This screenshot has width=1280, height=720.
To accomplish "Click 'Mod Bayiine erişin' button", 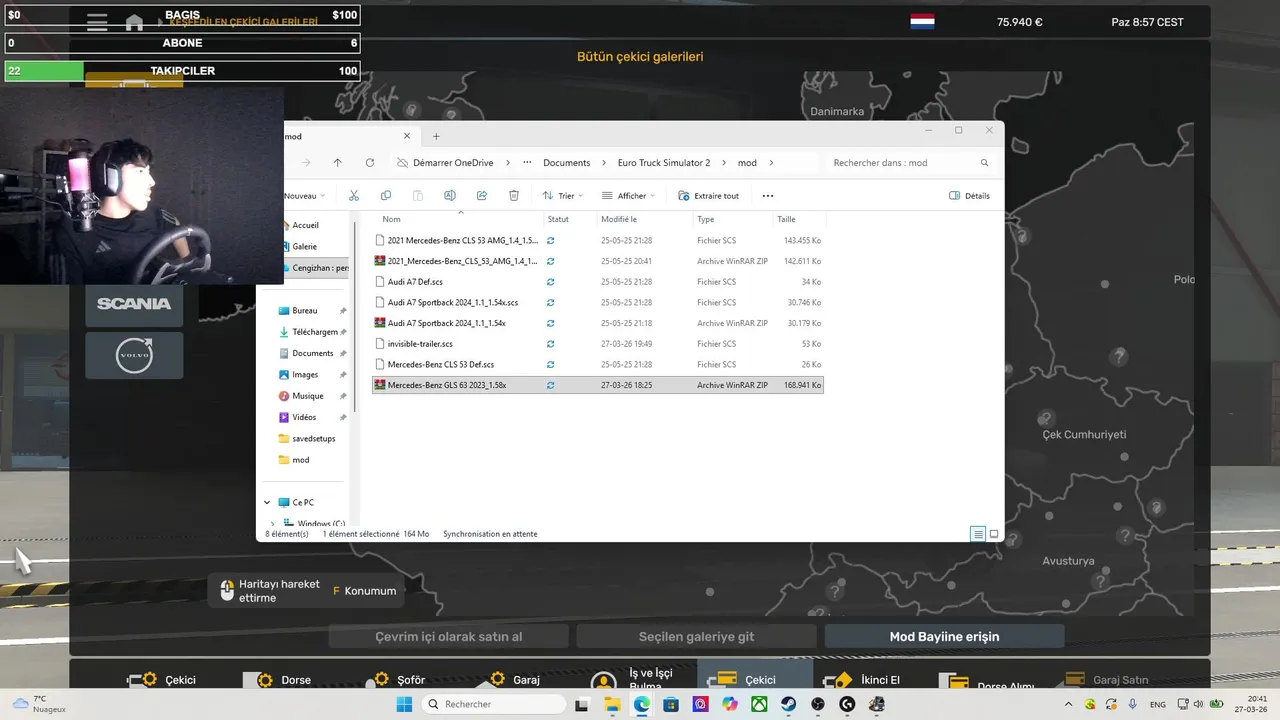I will tap(944, 636).
